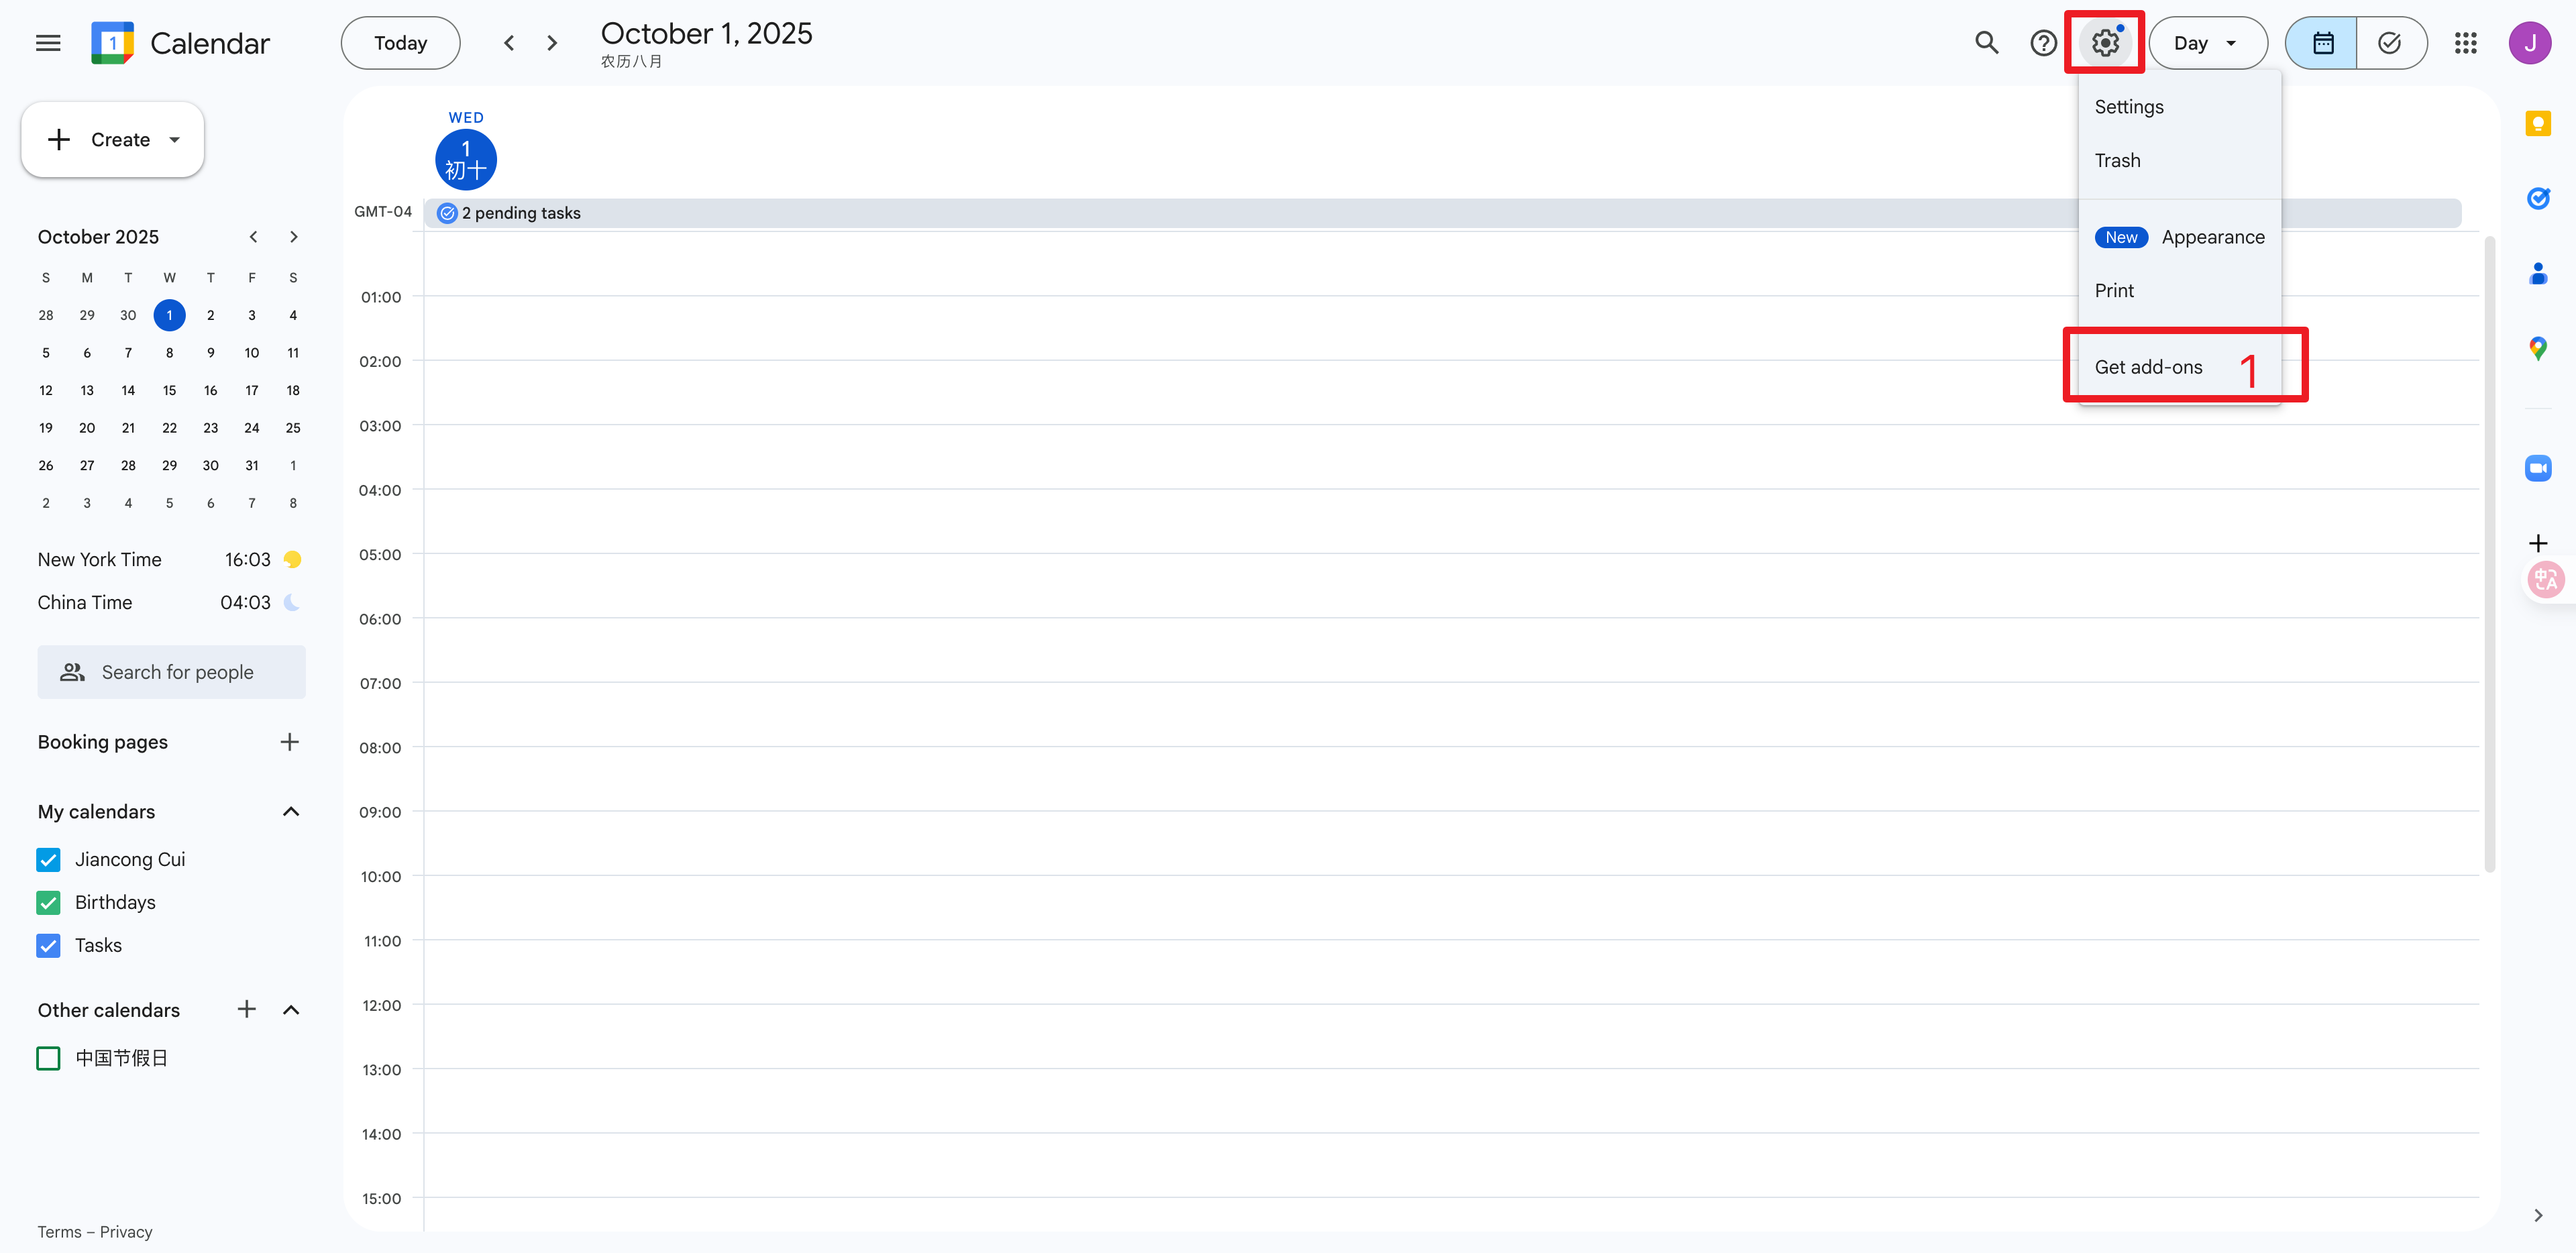Choose Appearance in the settings menu
2576x1253 pixels.
point(2212,237)
